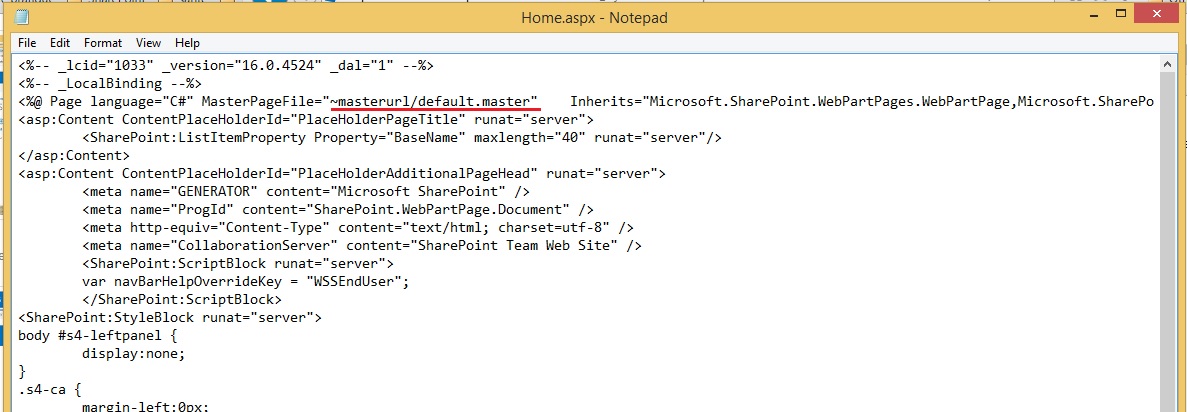The image size is (1187, 412).
Task: Click the ".s4-ca {" line
Action: (x=50, y=390)
